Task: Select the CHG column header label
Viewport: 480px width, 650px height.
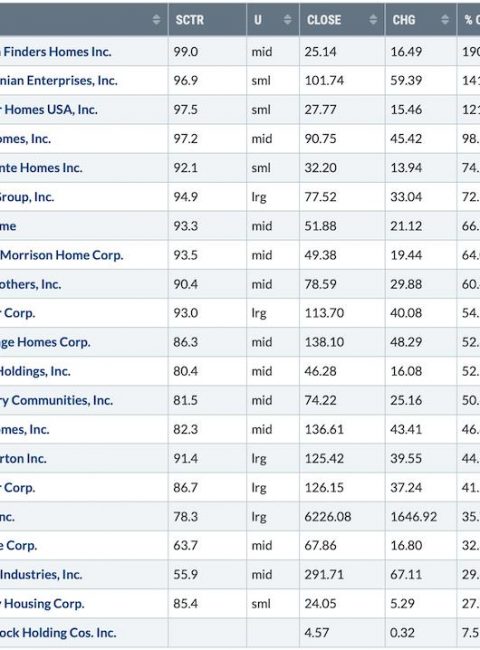Action: (x=404, y=20)
